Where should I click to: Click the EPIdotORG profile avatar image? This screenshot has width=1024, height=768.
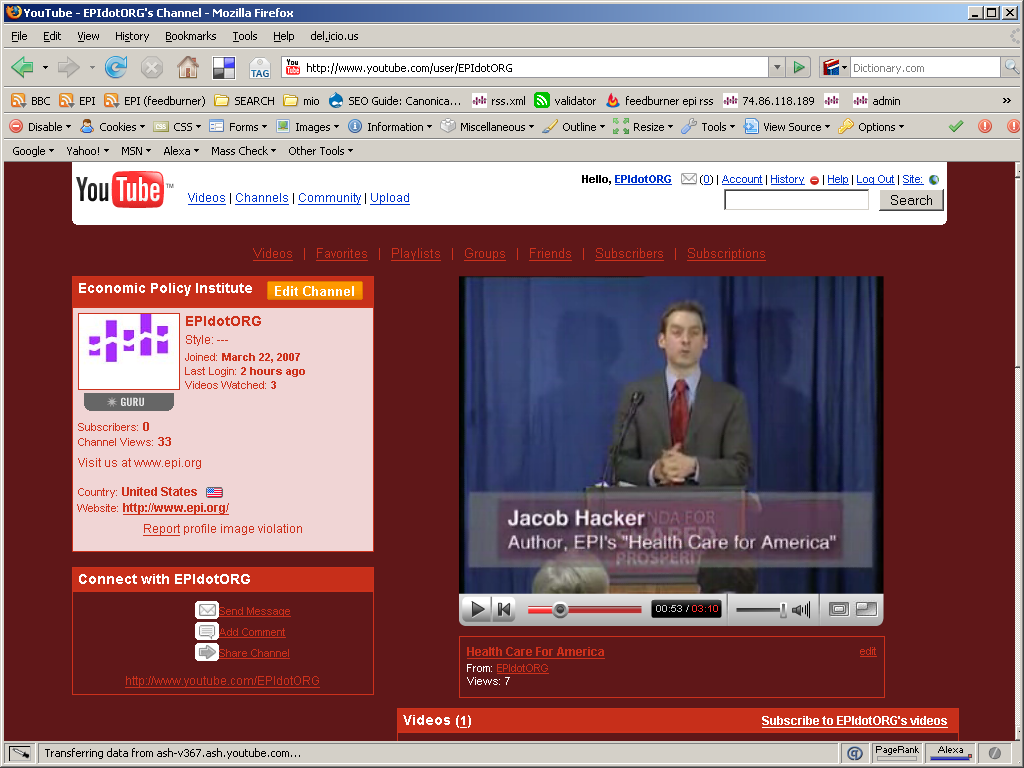(129, 351)
